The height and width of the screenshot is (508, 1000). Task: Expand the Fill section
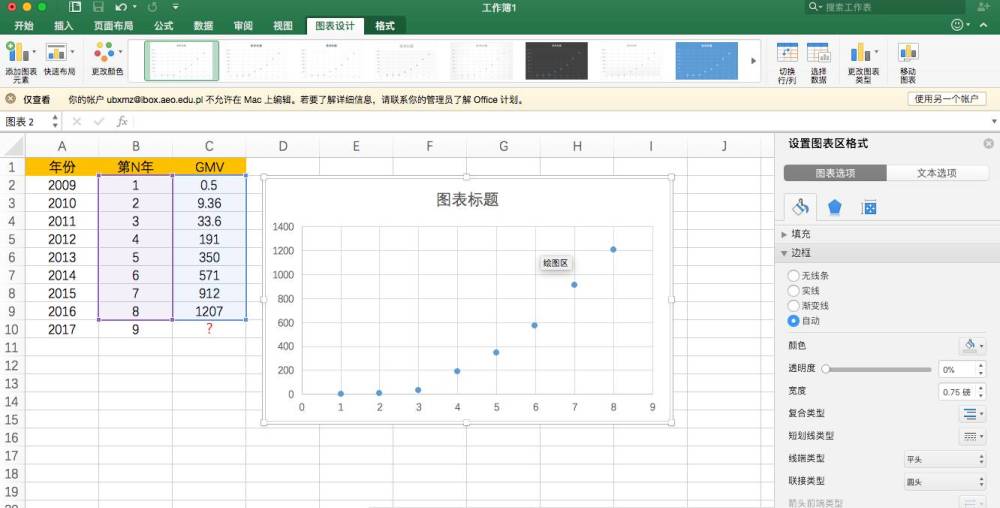(x=784, y=235)
